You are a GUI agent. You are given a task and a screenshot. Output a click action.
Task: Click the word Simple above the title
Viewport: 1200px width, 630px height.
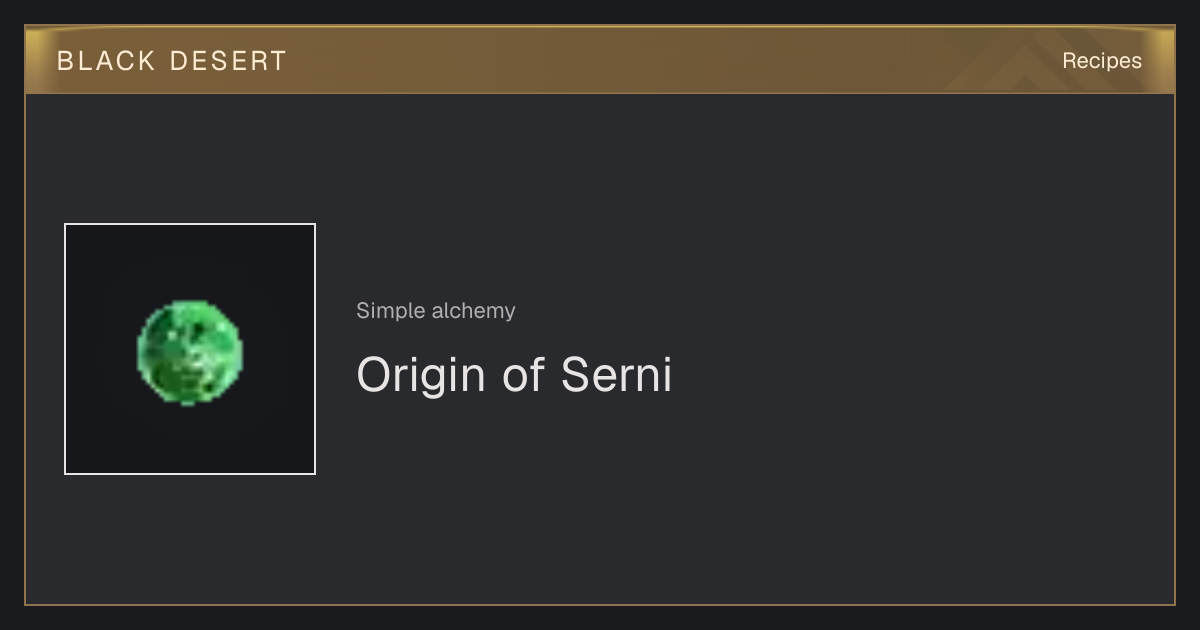click(x=391, y=312)
